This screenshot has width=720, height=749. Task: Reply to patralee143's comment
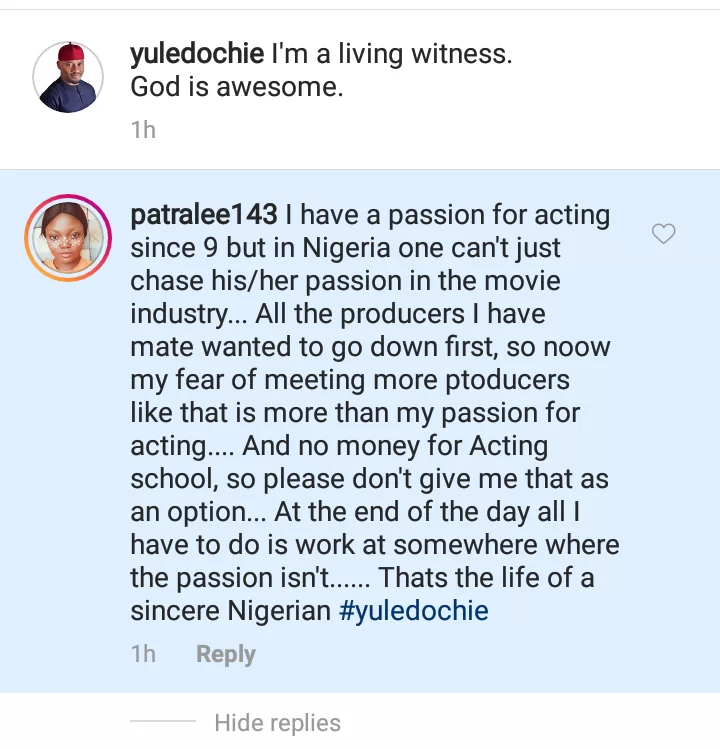click(225, 654)
